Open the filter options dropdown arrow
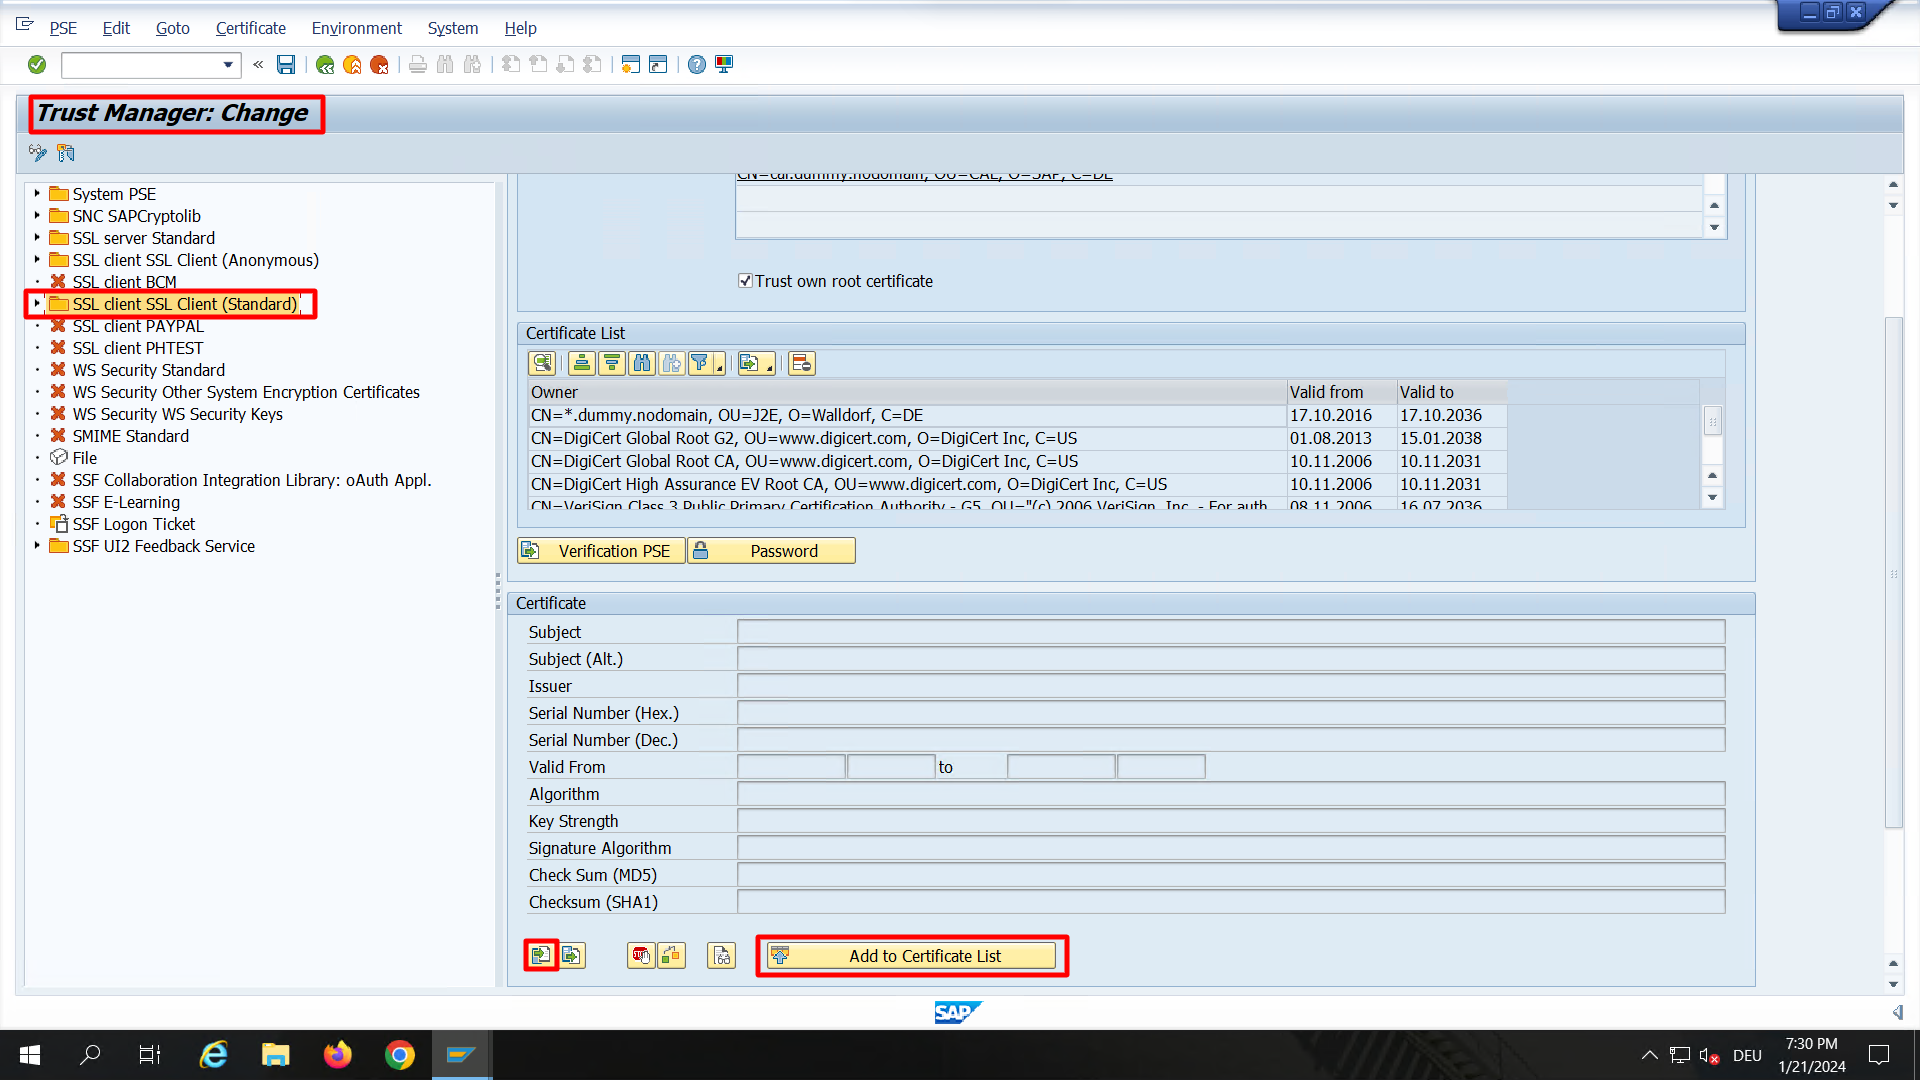This screenshot has height=1080, width=1920. click(719, 368)
